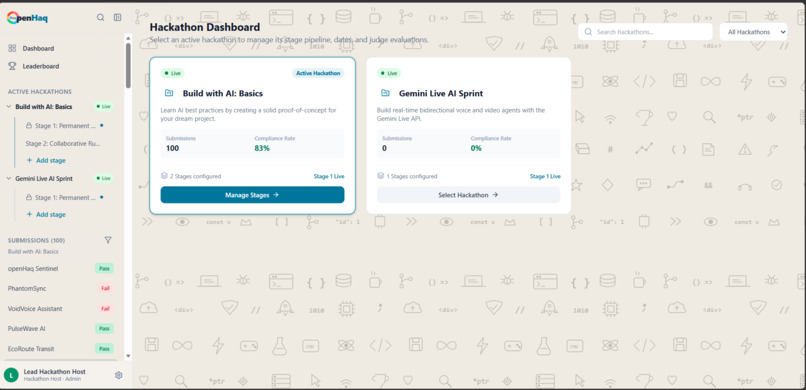Click the Leaderboard trophy icon
Image resolution: width=806 pixels, height=390 pixels.
point(12,66)
